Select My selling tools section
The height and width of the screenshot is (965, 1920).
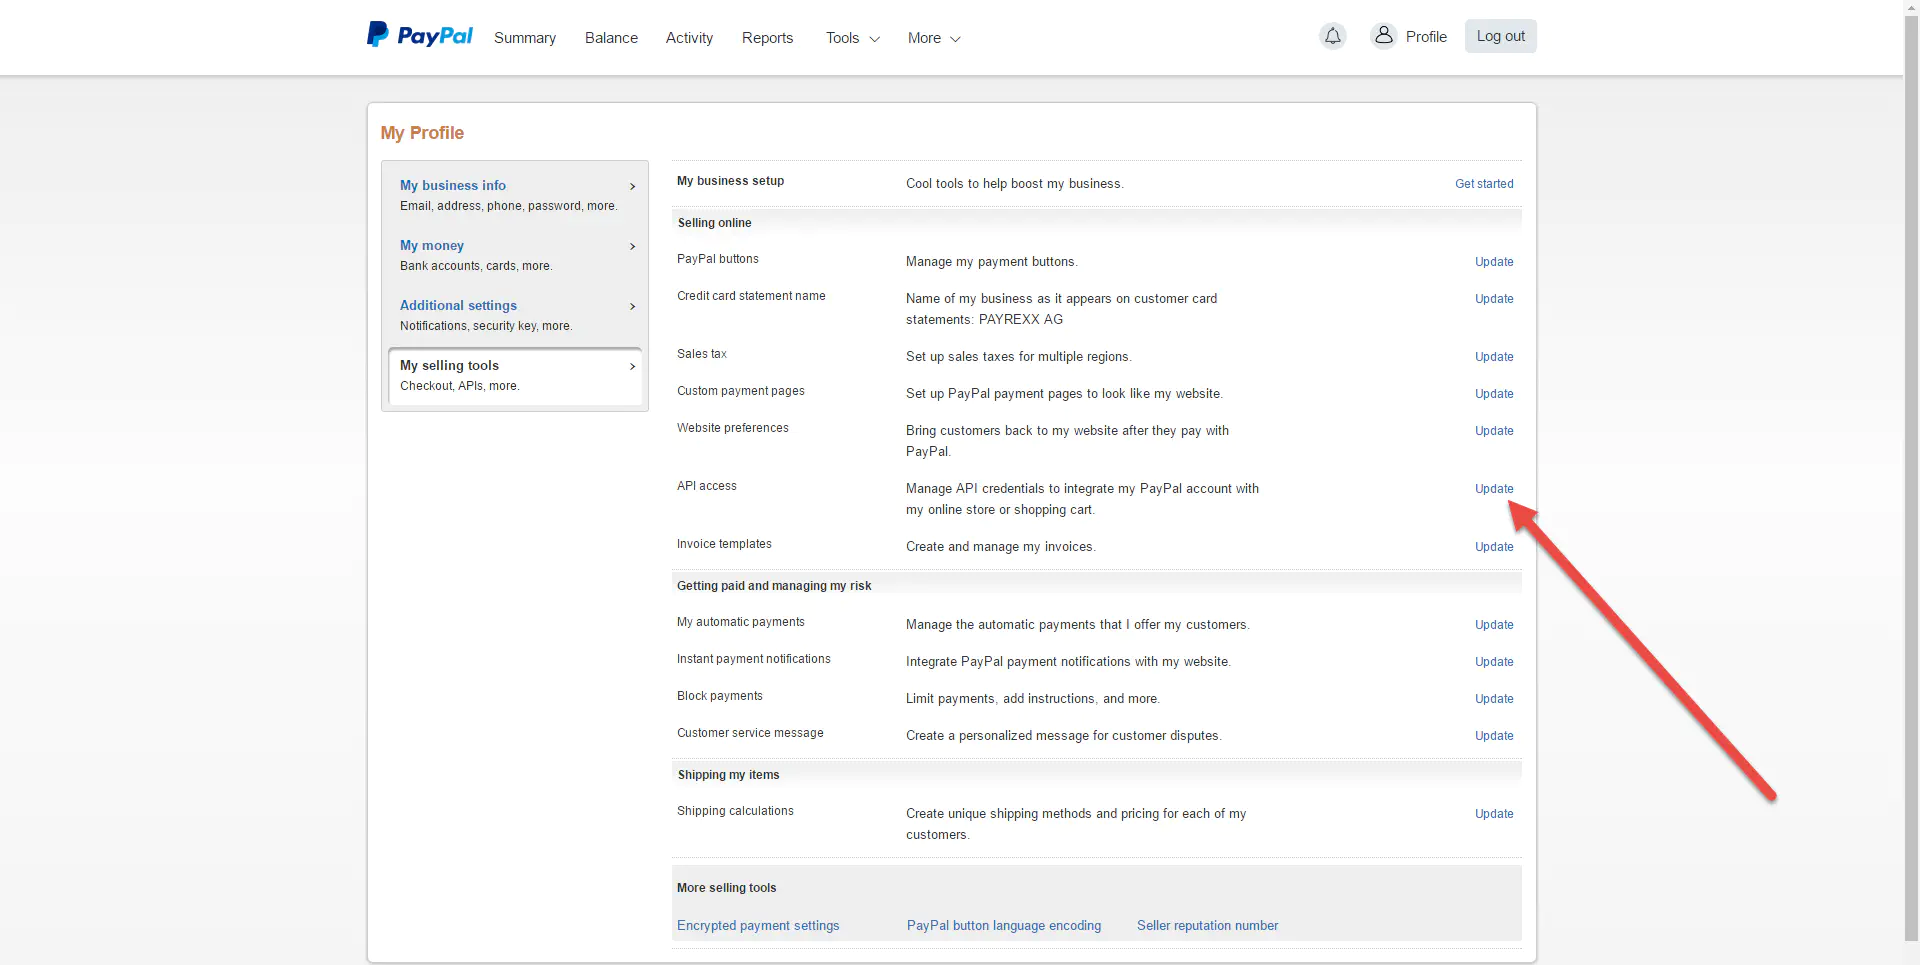point(449,365)
